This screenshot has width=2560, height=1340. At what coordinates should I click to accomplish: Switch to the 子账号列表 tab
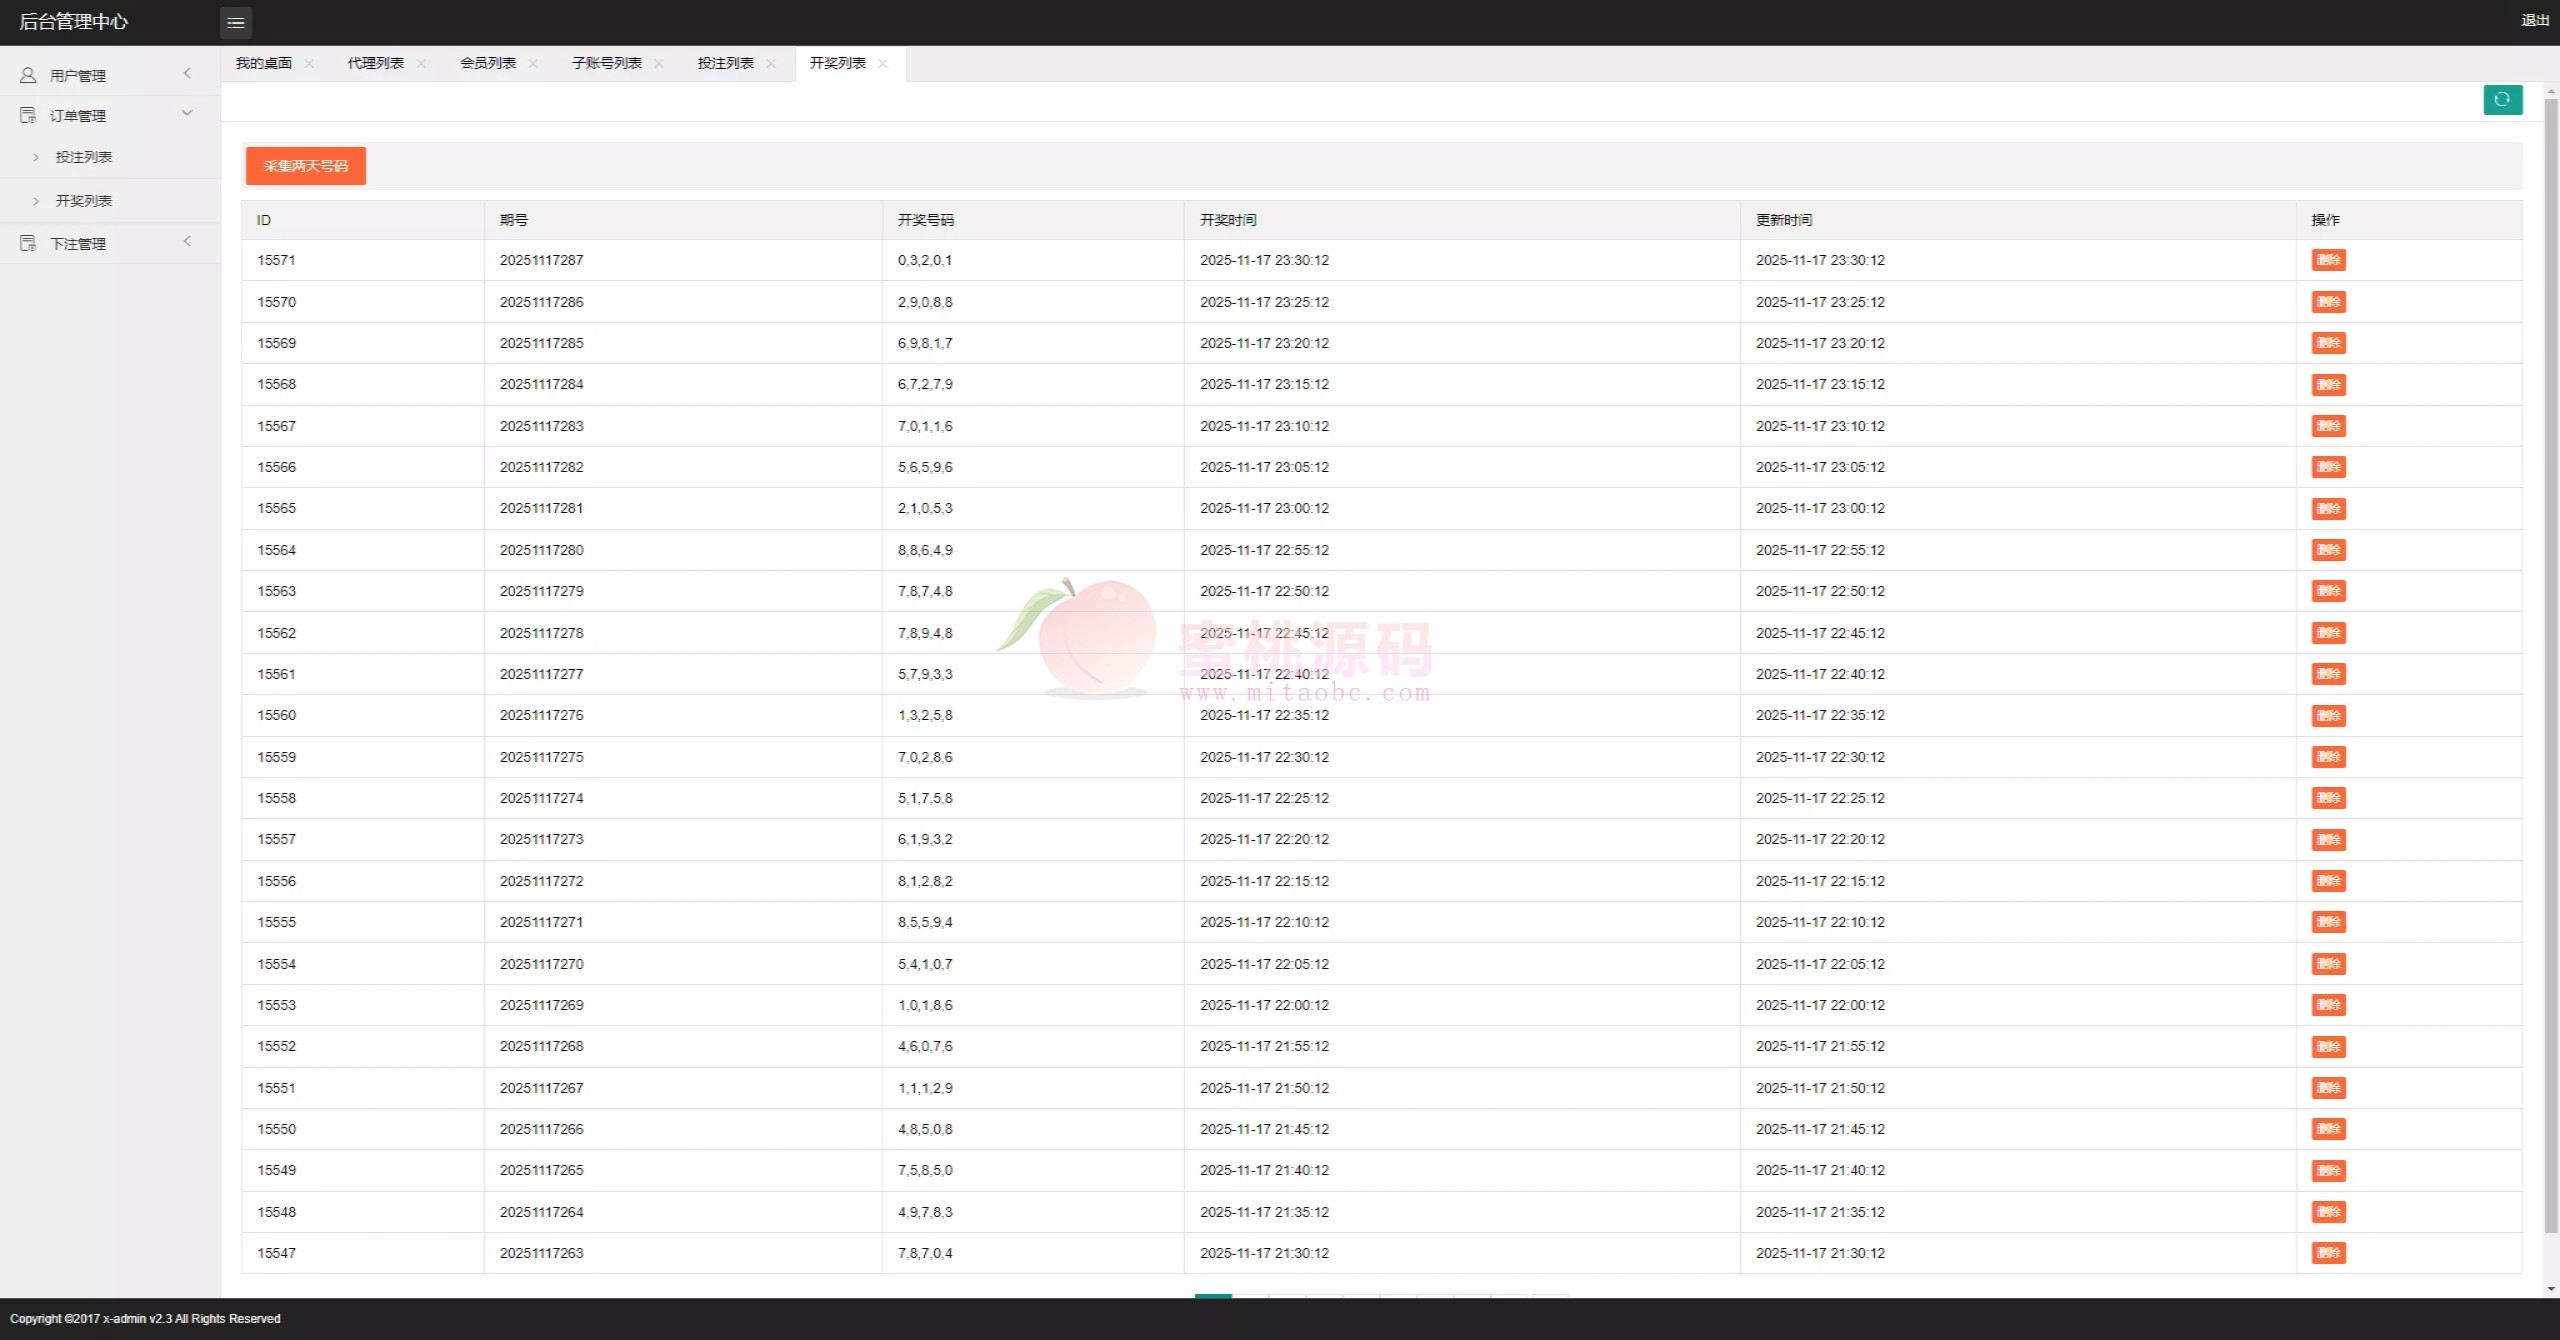[606, 63]
